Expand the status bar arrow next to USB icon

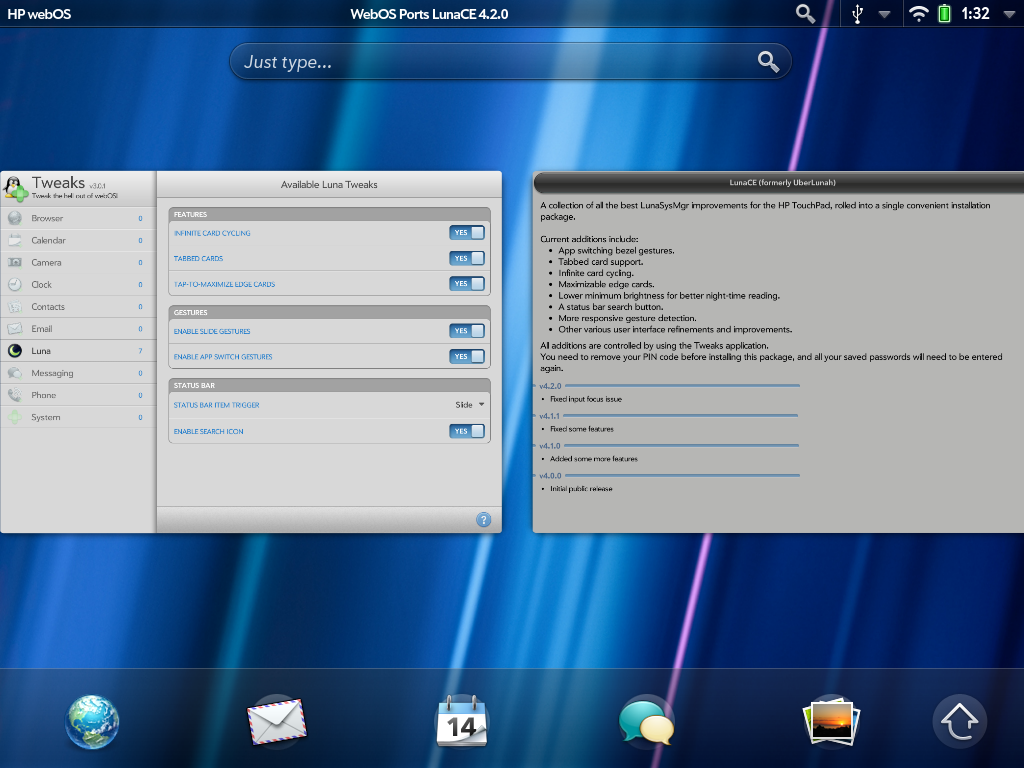(x=884, y=14)
